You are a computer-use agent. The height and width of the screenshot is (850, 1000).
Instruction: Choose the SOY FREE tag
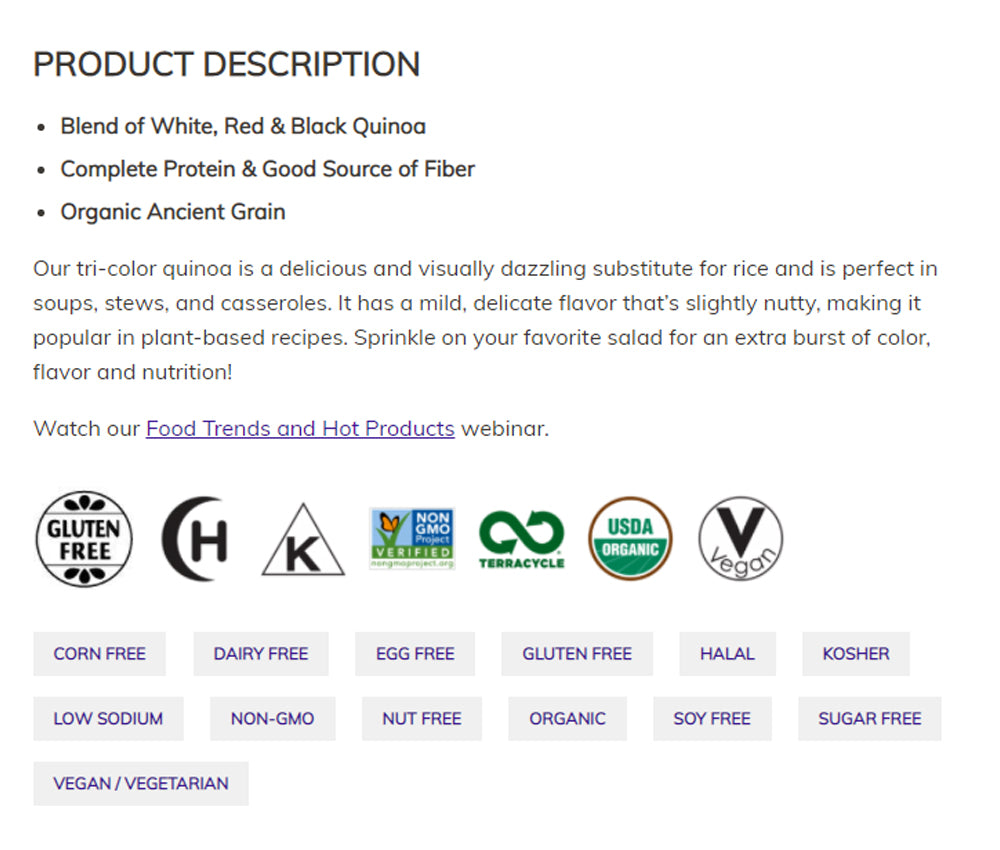712,719
